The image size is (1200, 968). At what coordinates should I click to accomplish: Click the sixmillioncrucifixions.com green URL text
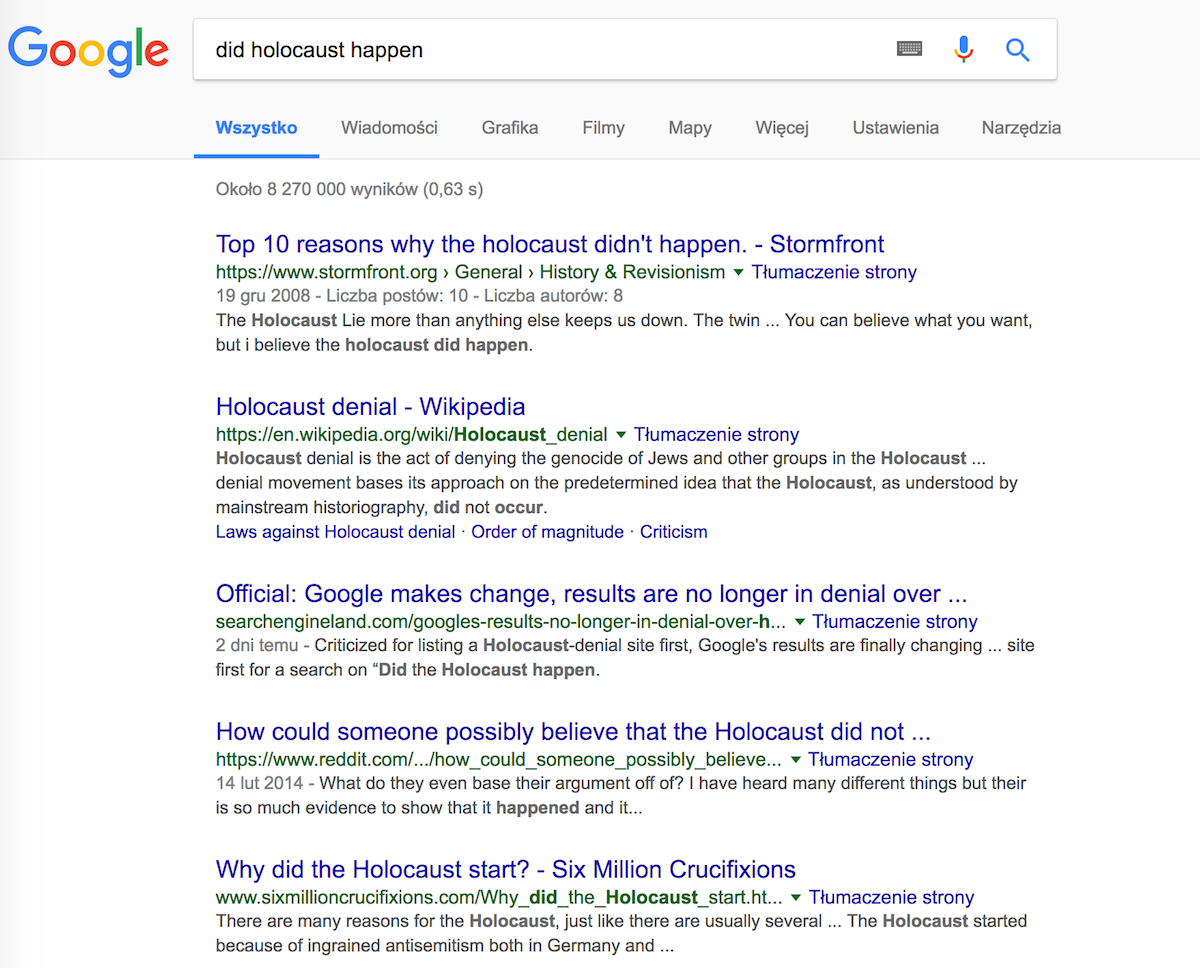pyautogui.click(x=500, y=898)
